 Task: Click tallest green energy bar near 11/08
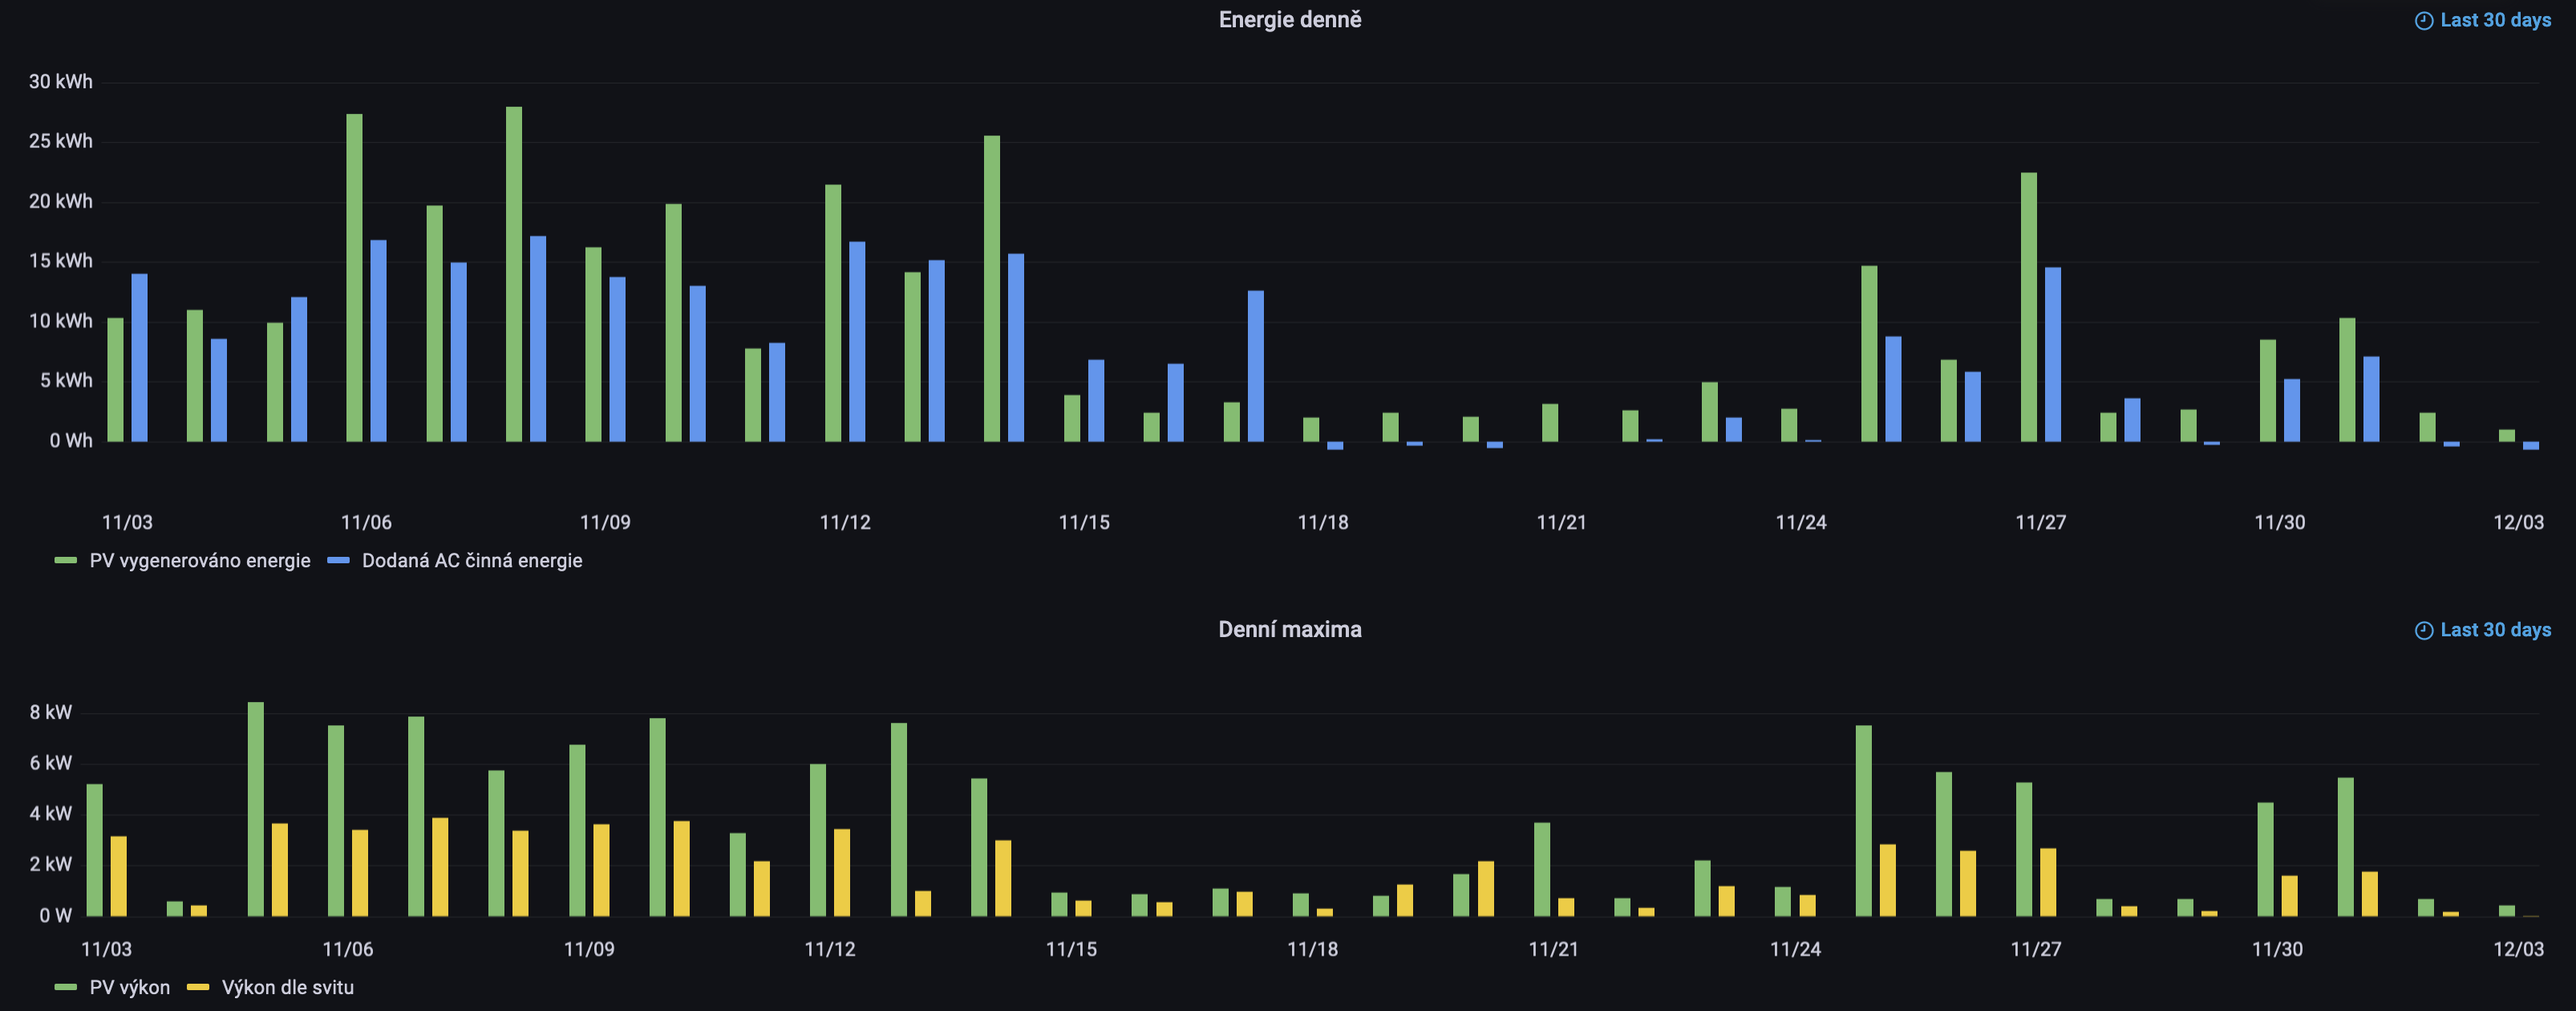click(x=514, y=275)
